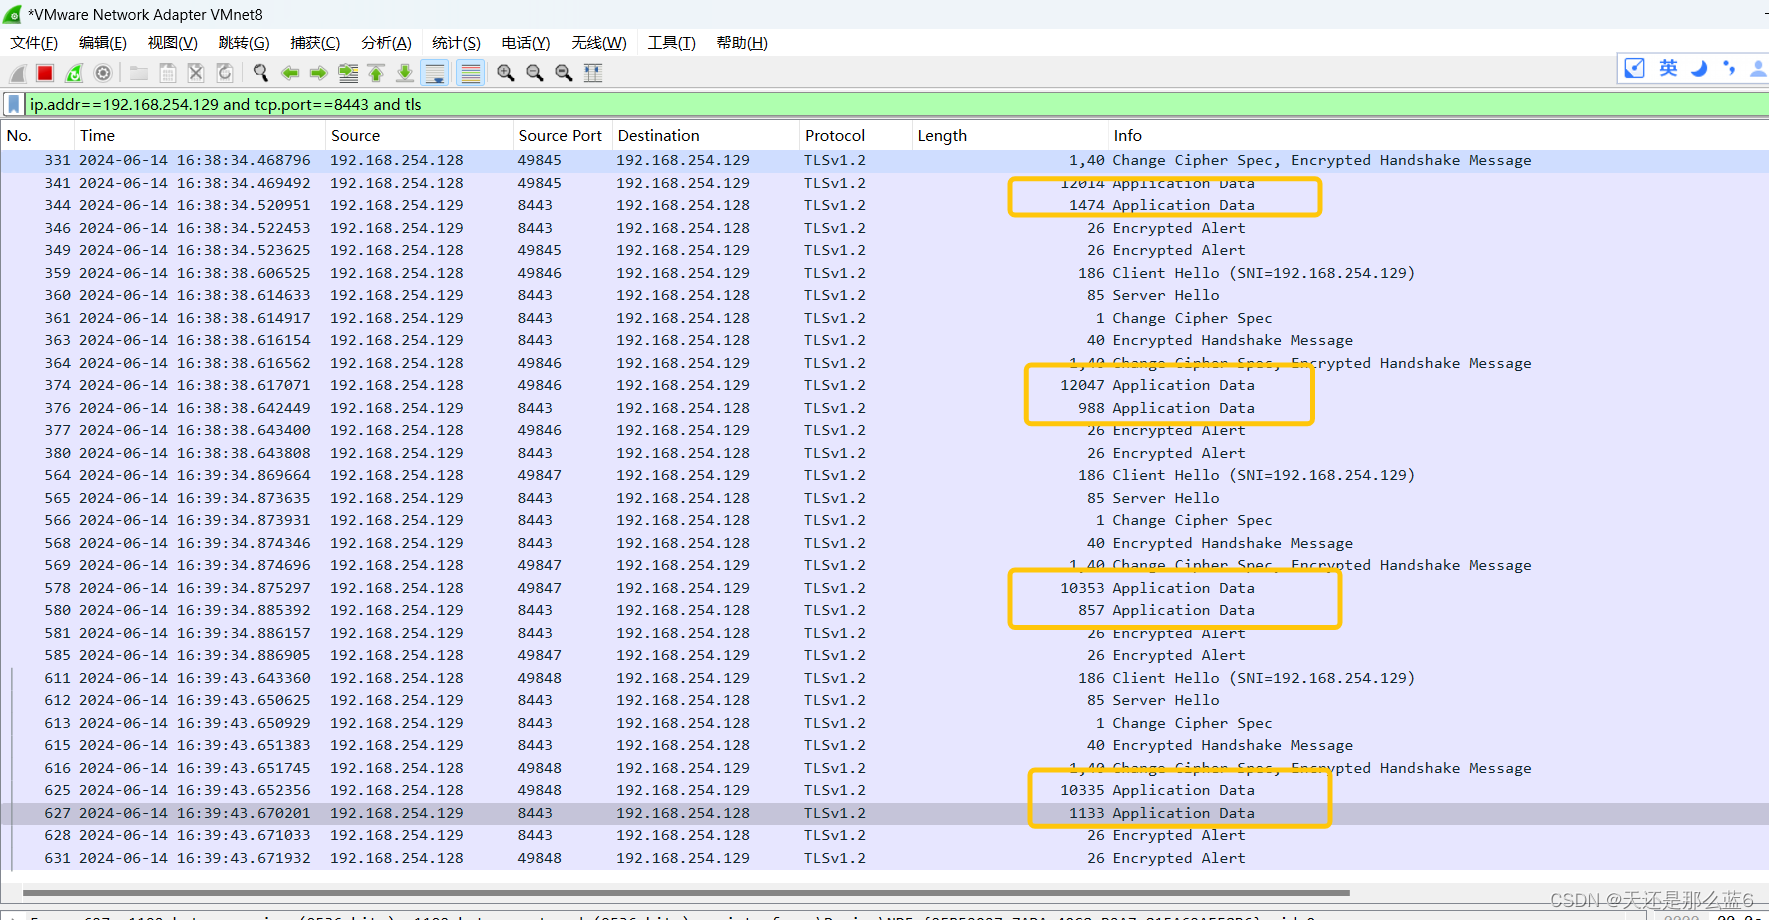Click the go back navigation arrow
The height and width of the screenshot is (920, 1769).
pyautogui.click(x=289, y=72)
